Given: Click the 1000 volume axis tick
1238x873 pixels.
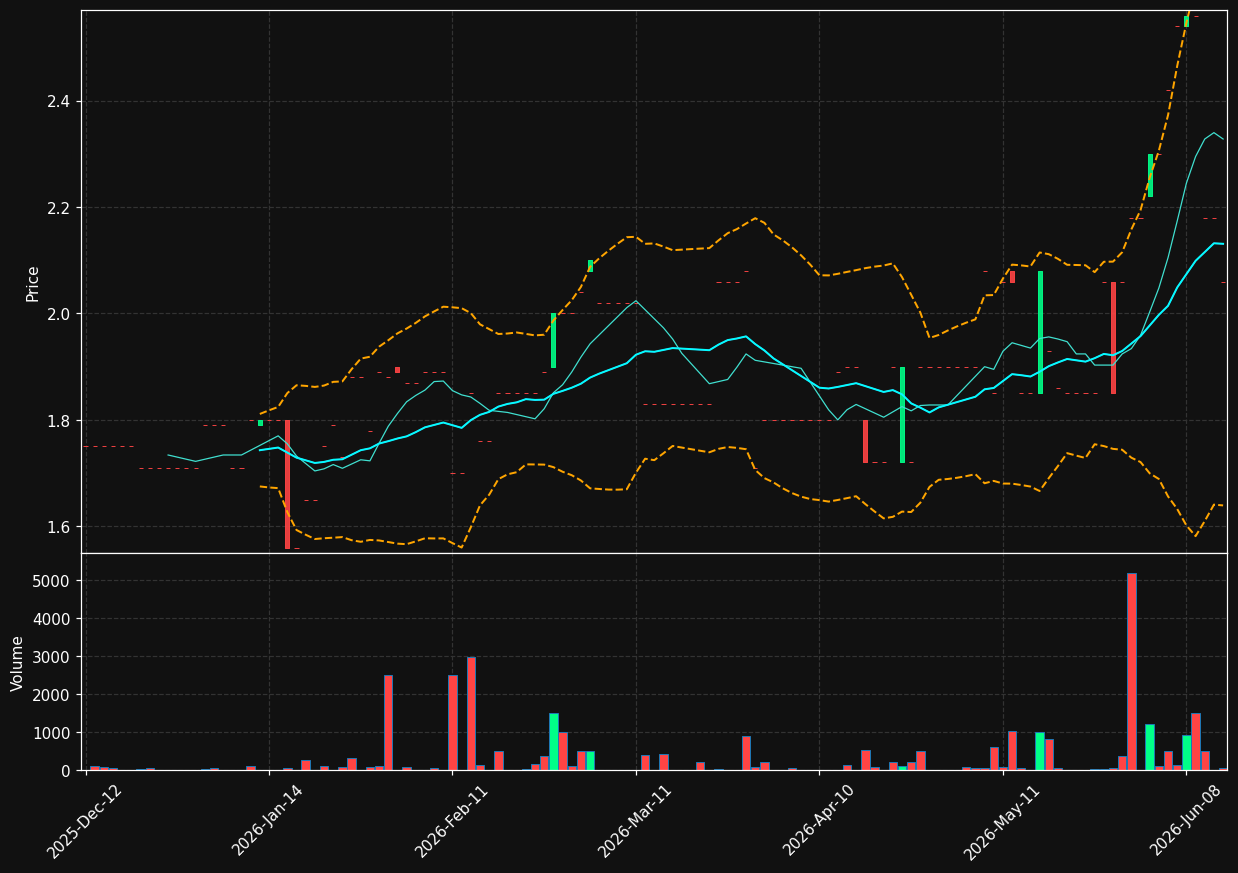Looking at the screenshot, I should pyautogui.click(x=53, y=733).
